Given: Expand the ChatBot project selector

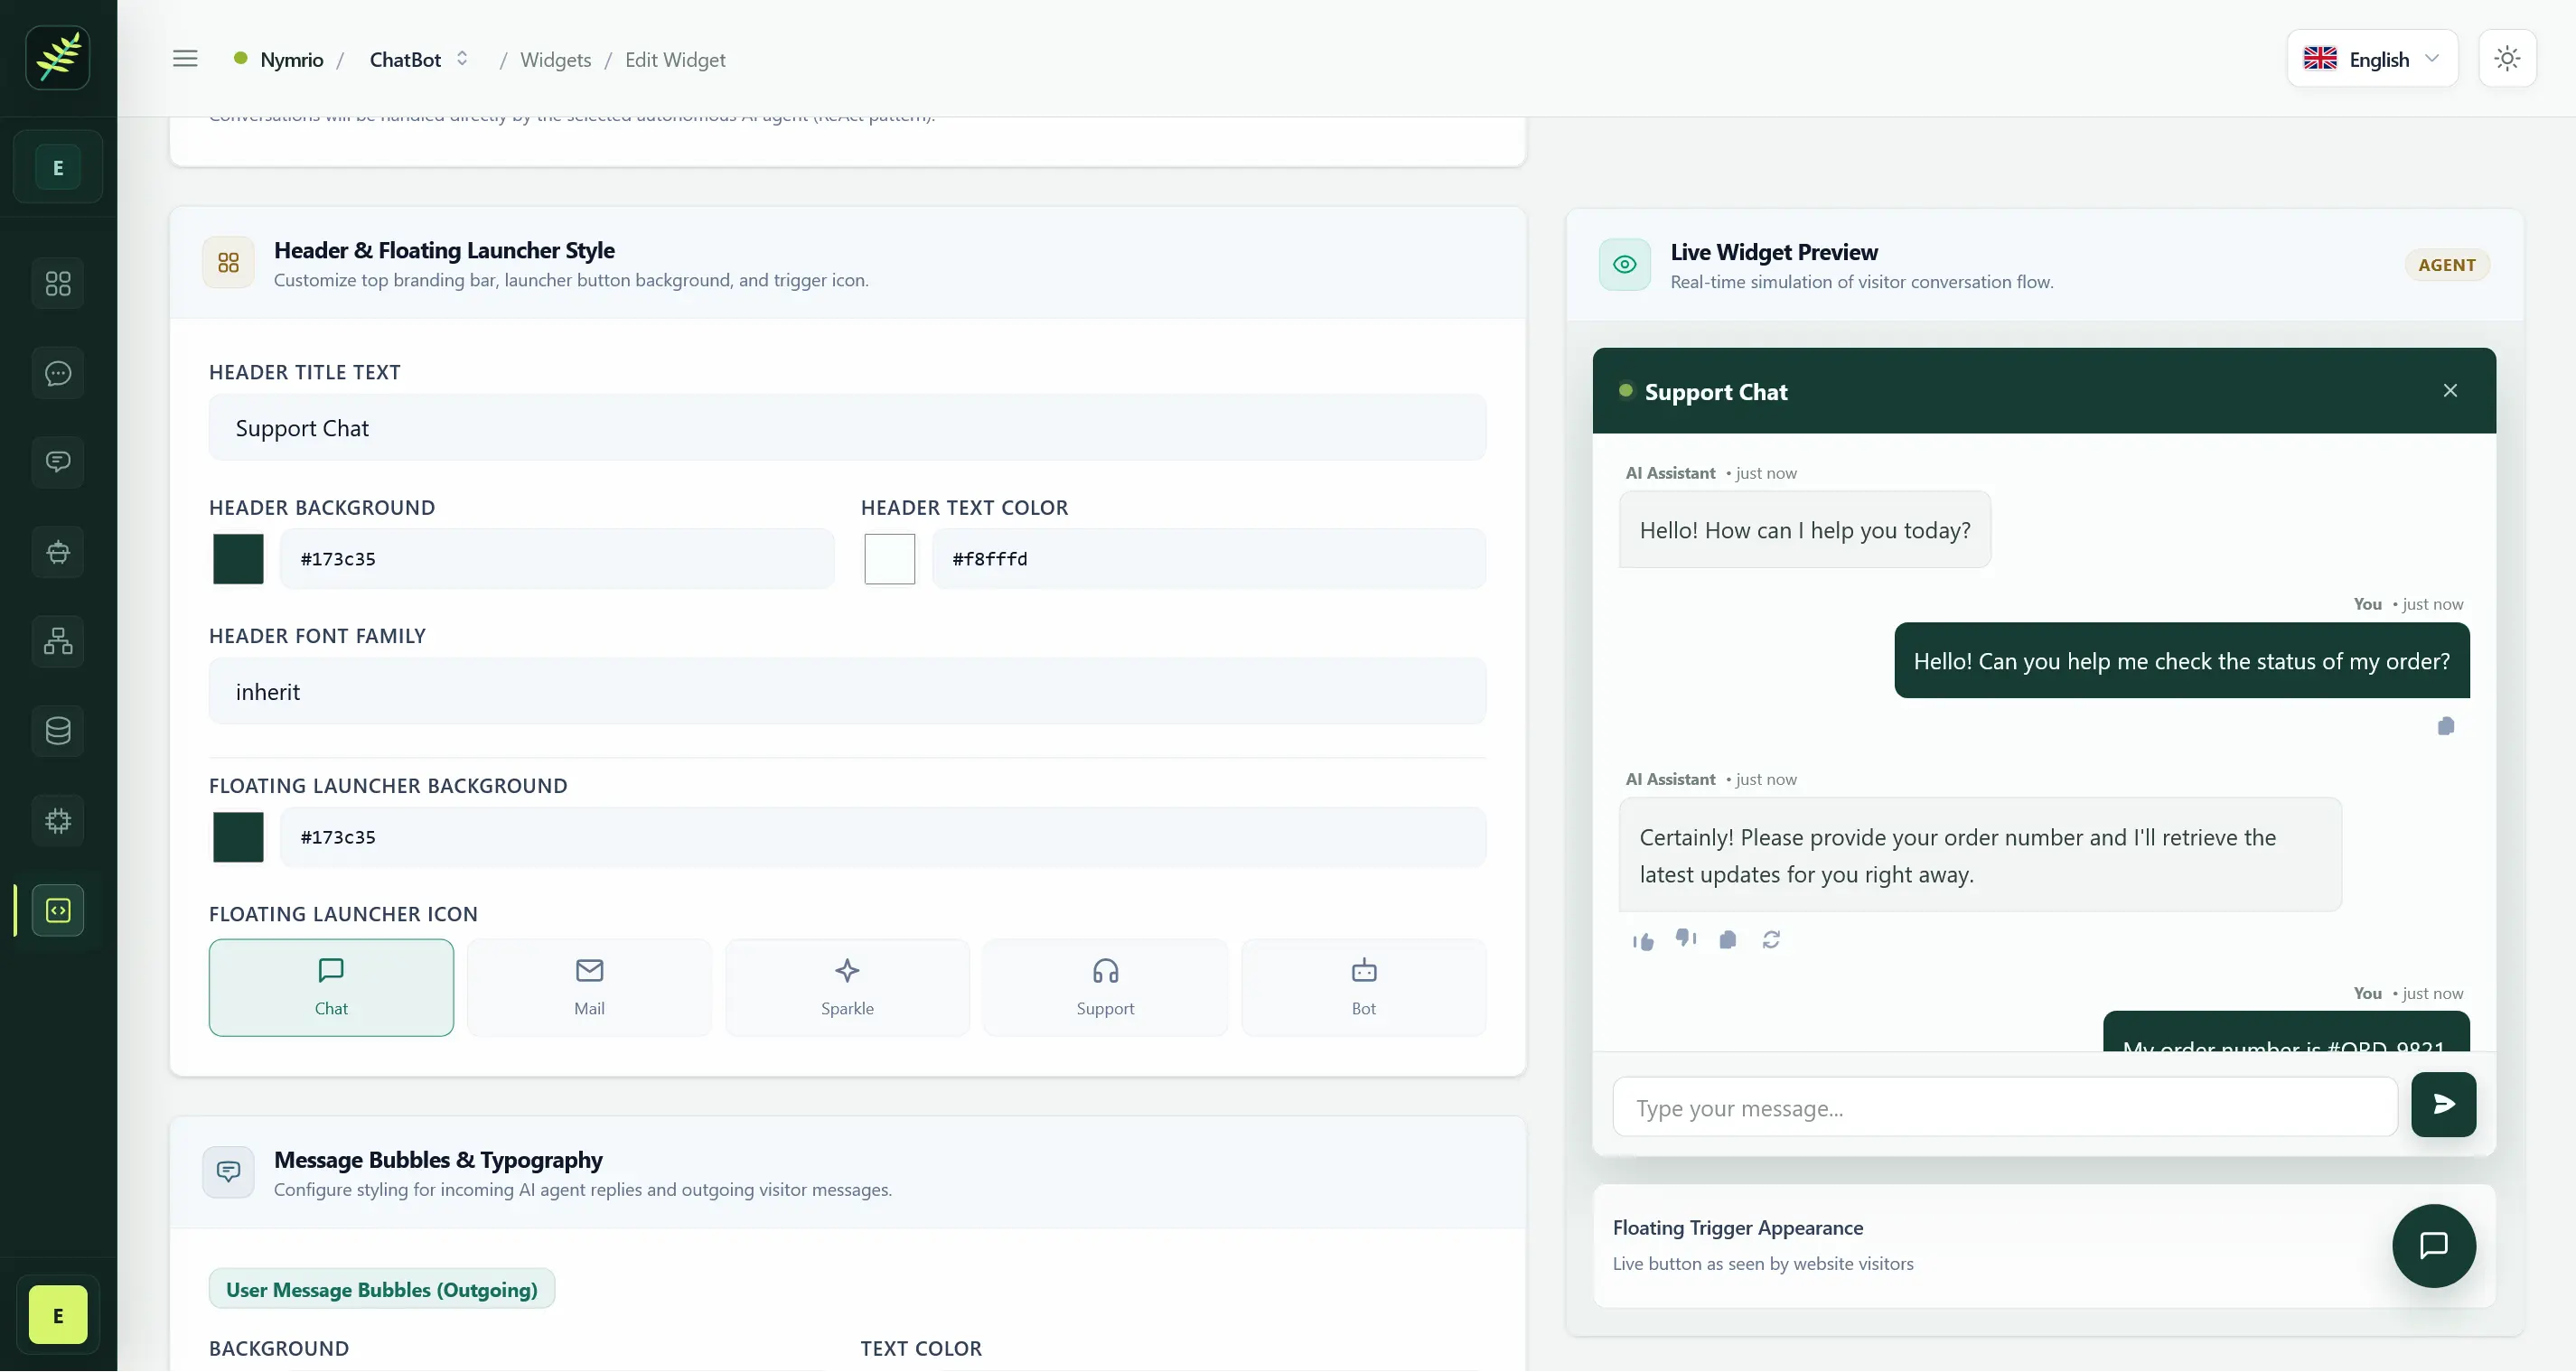Looking at the screenshot, I should click(x=419, y=59).
